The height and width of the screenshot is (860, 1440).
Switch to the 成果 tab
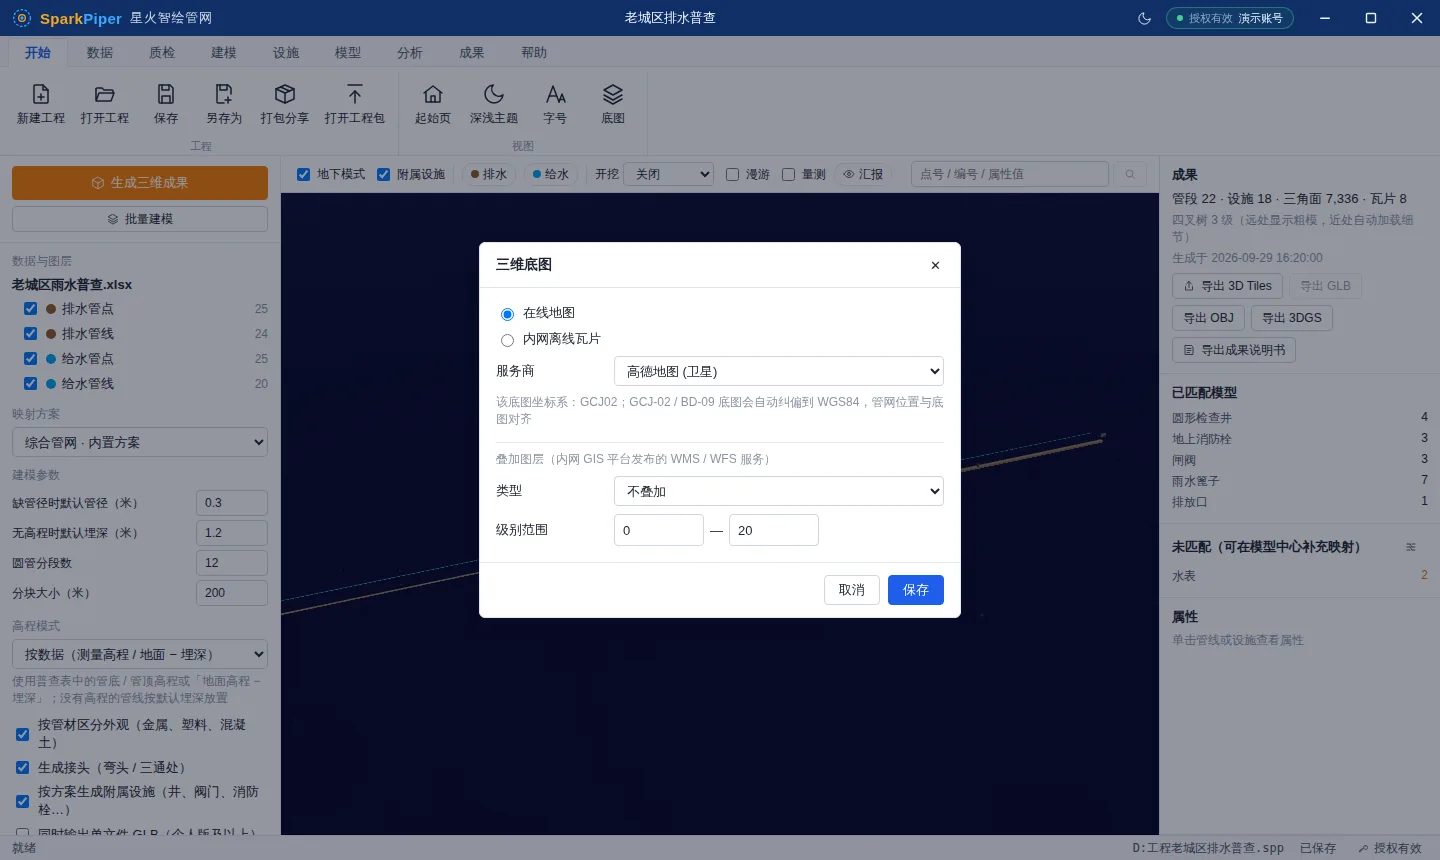coord(472,52)
